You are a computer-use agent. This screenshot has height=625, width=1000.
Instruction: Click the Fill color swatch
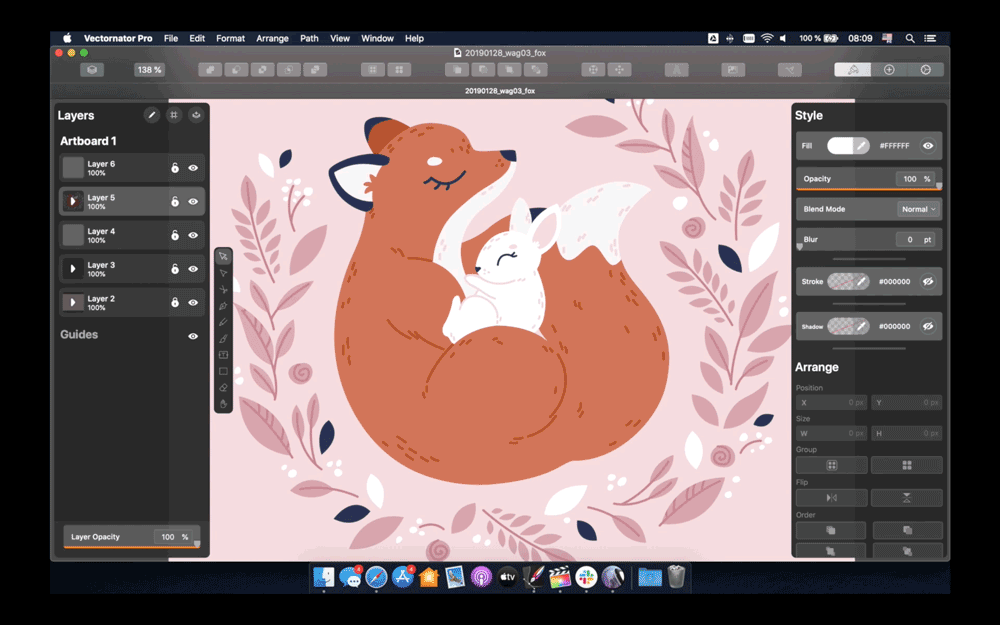[x=841, y=146]
